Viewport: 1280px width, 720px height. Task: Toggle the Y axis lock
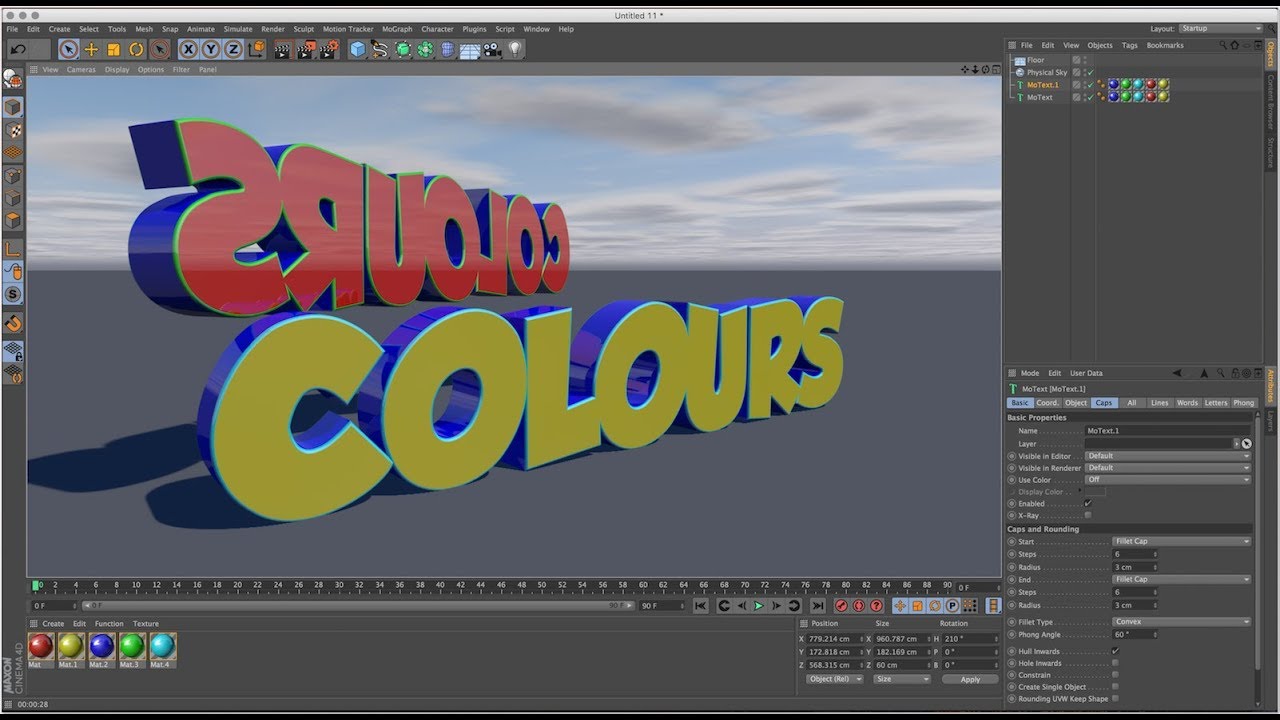point(211,49)
